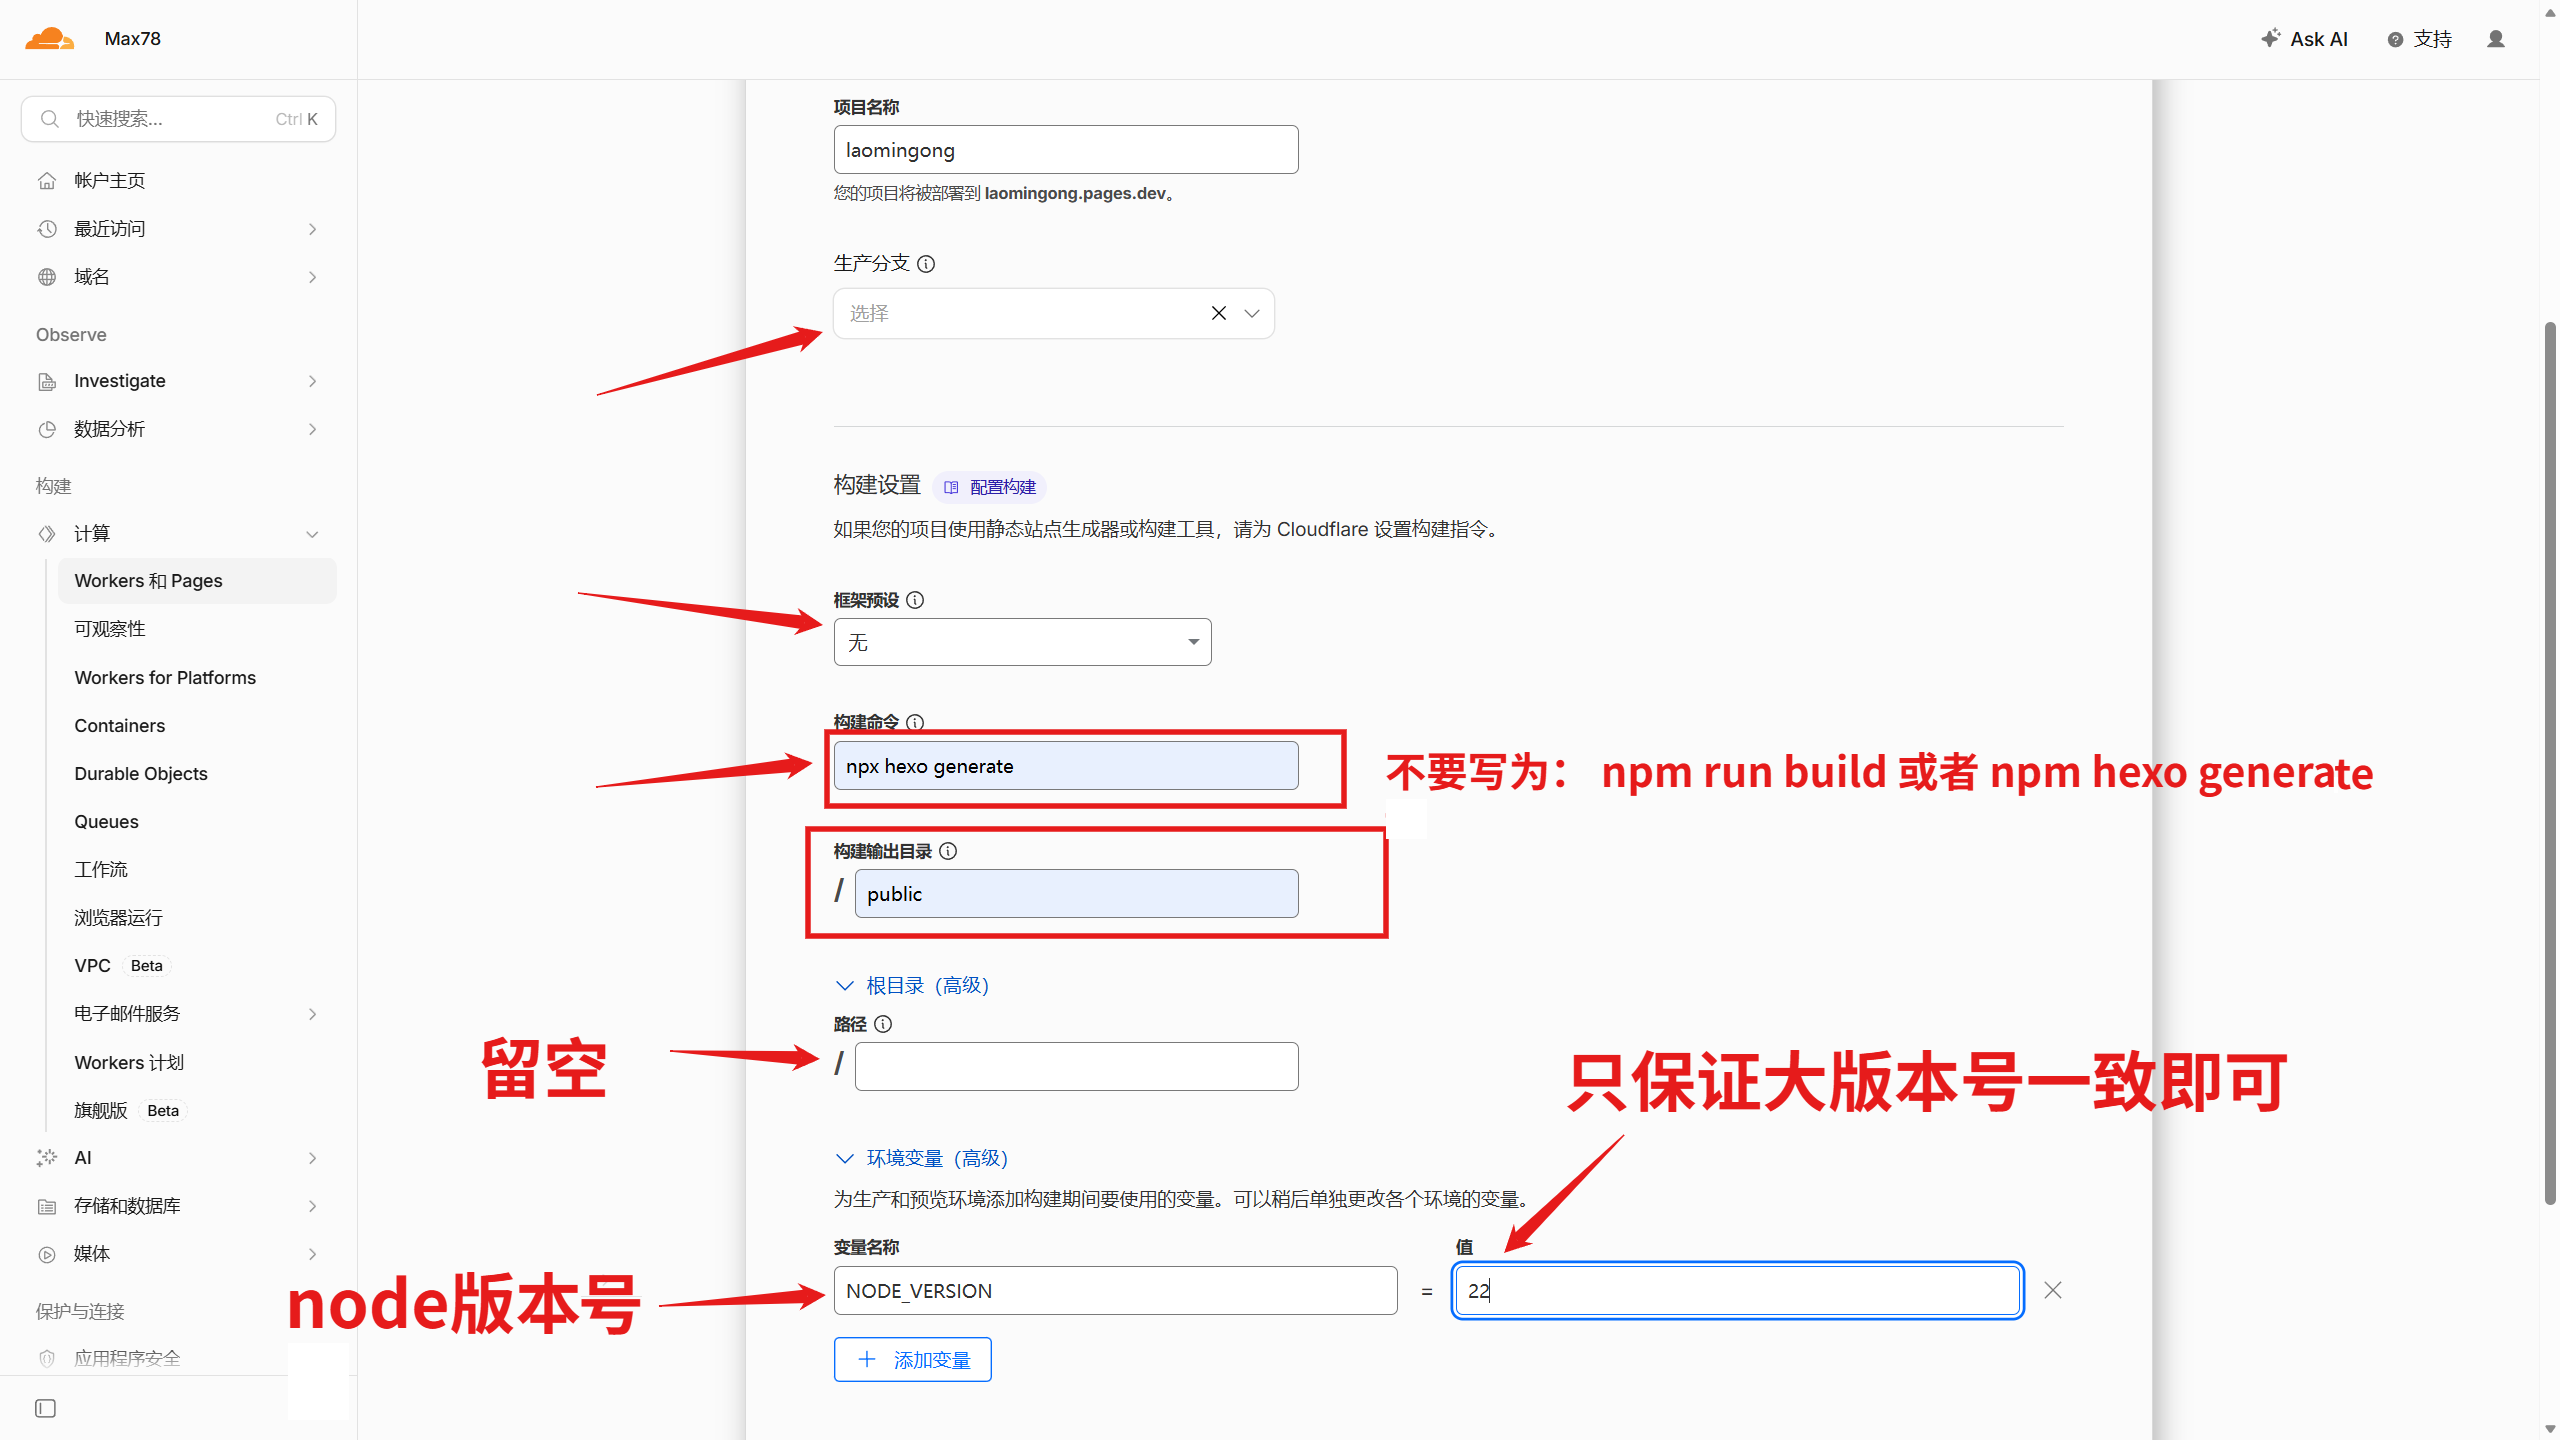Expand the 数据分析 submenu chevron

(x=313, y=429)
